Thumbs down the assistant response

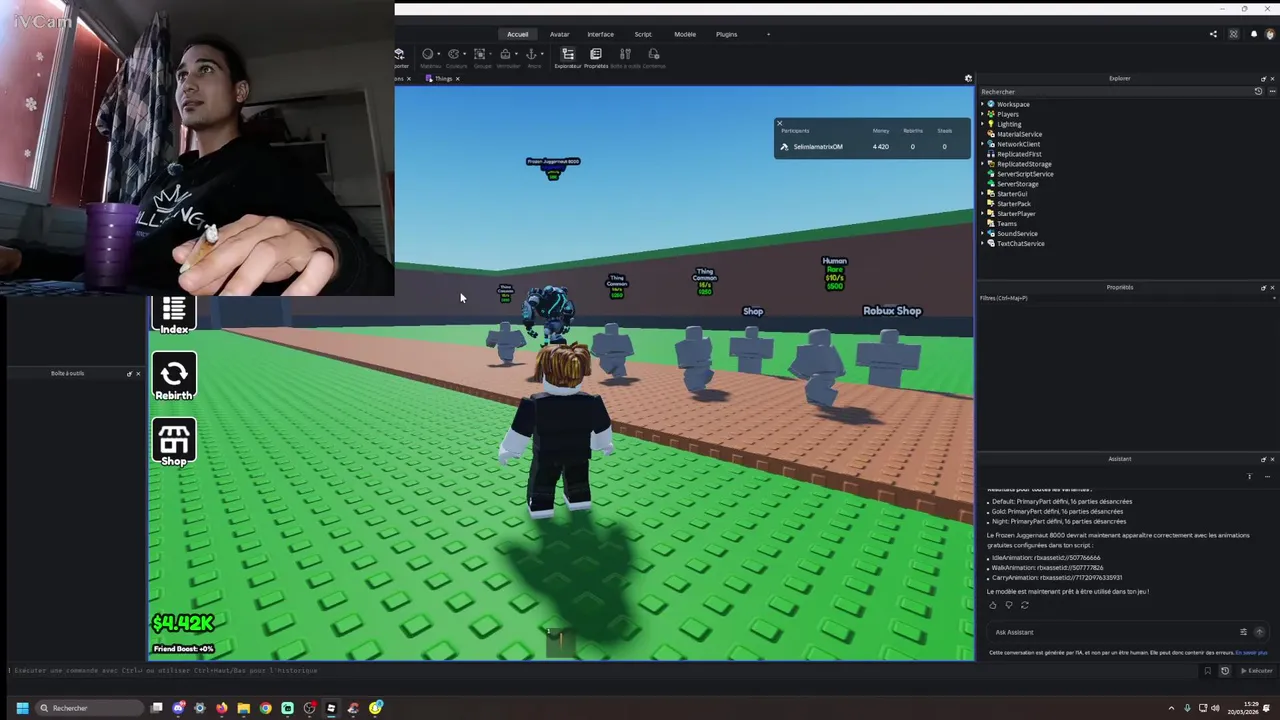[x=1009, y=605]
